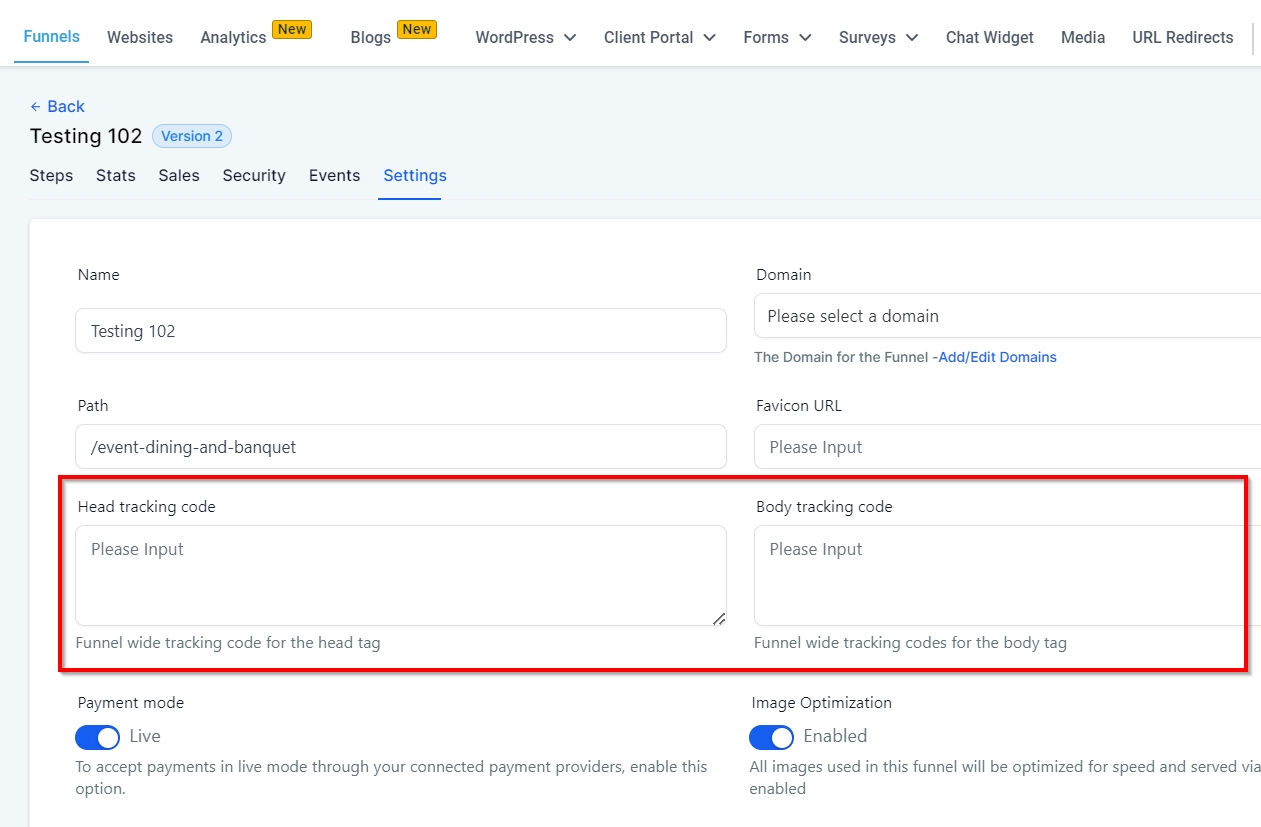Click the Back arrow link

(x=57, y=107)
